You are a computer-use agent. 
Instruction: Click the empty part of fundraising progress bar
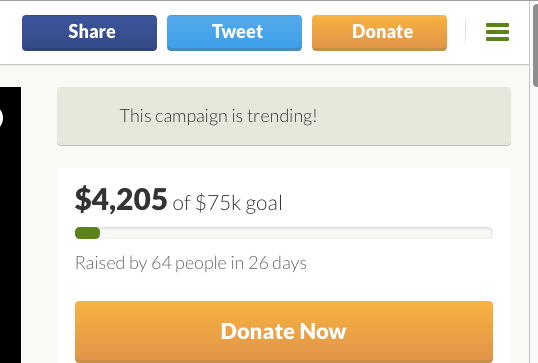click(x=296, y=233)
